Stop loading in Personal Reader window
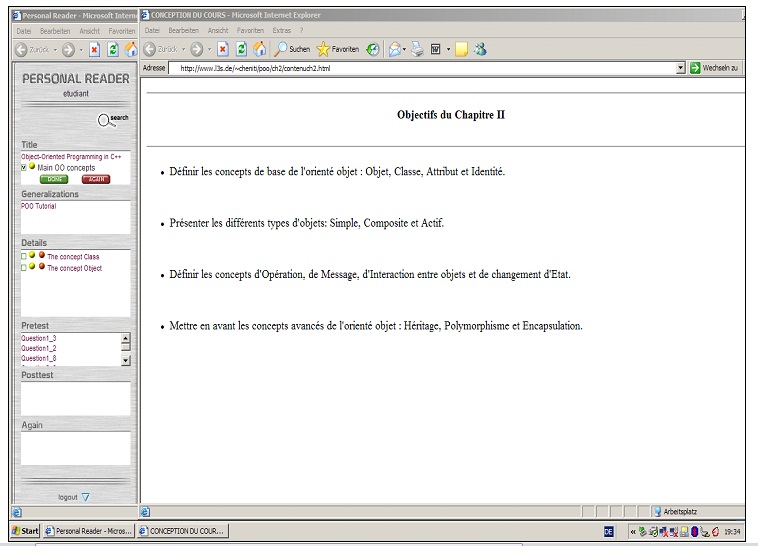Viewport: 761px width, 552px height. 95,50
